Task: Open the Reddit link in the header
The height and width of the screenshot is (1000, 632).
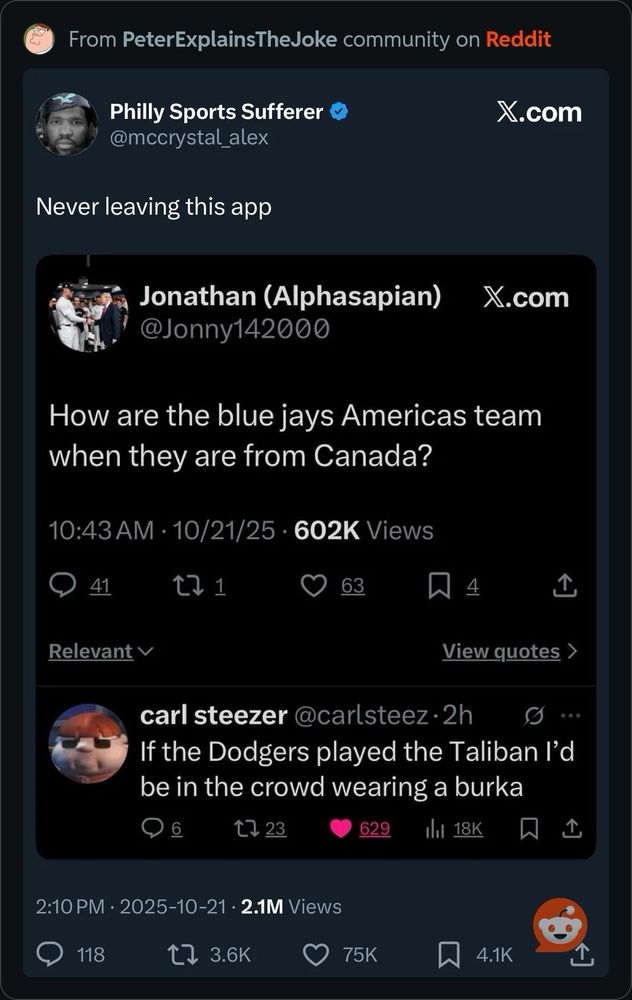Action: tap(518, 39)
